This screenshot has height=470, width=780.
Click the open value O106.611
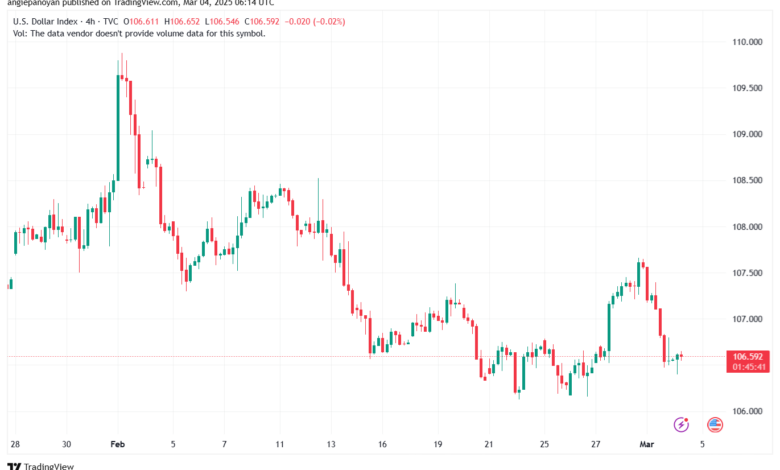click(141, 21)
